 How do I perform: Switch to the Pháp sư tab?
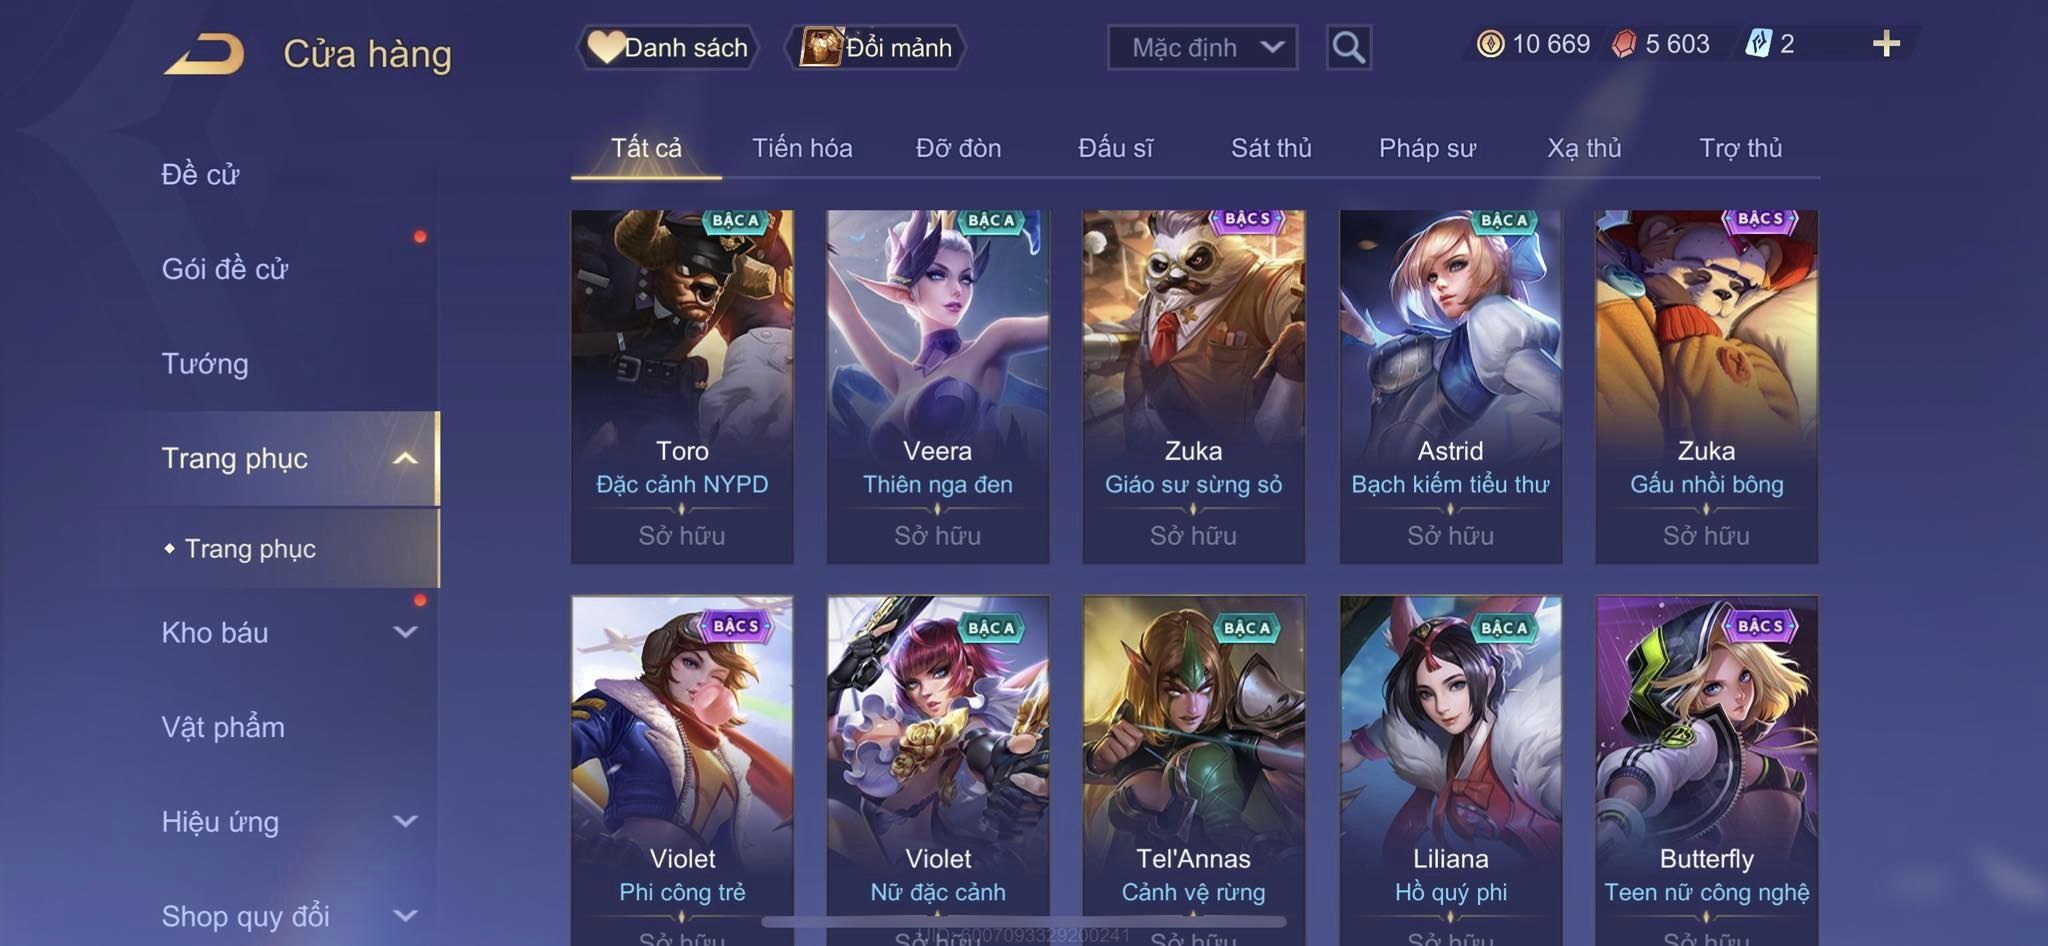pos(1427,148)
